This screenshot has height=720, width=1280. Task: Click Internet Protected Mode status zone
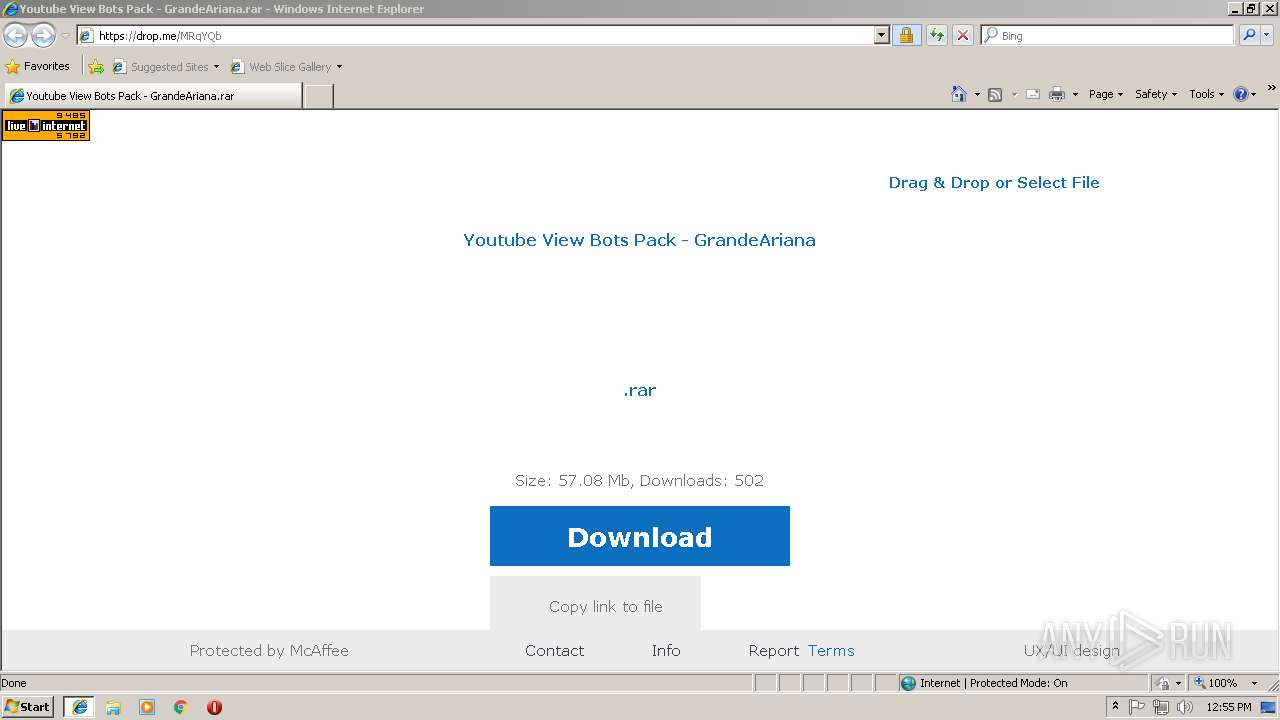[1023, 683]
